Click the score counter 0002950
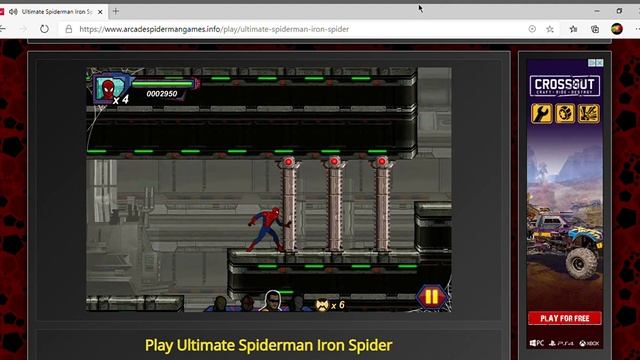The height and width of the screenshot is (360, 640). [162, 94]
